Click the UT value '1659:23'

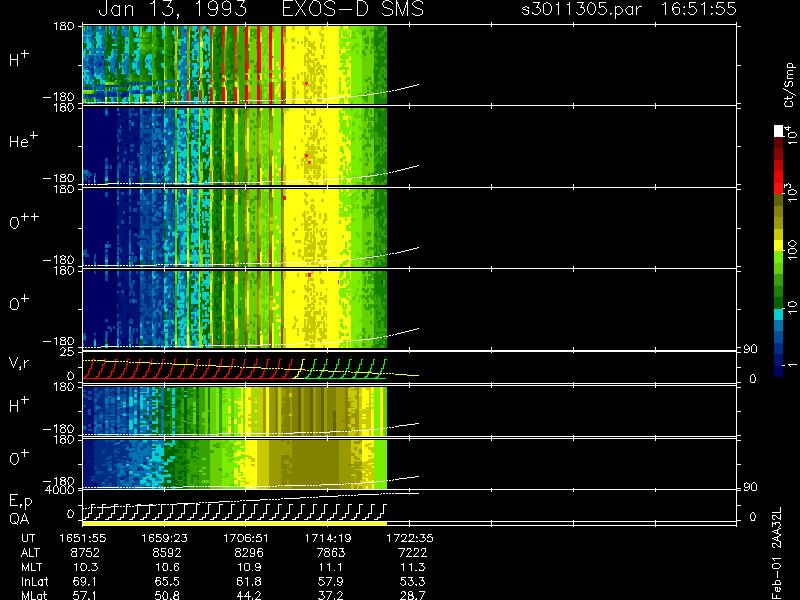tap(164, 538)
